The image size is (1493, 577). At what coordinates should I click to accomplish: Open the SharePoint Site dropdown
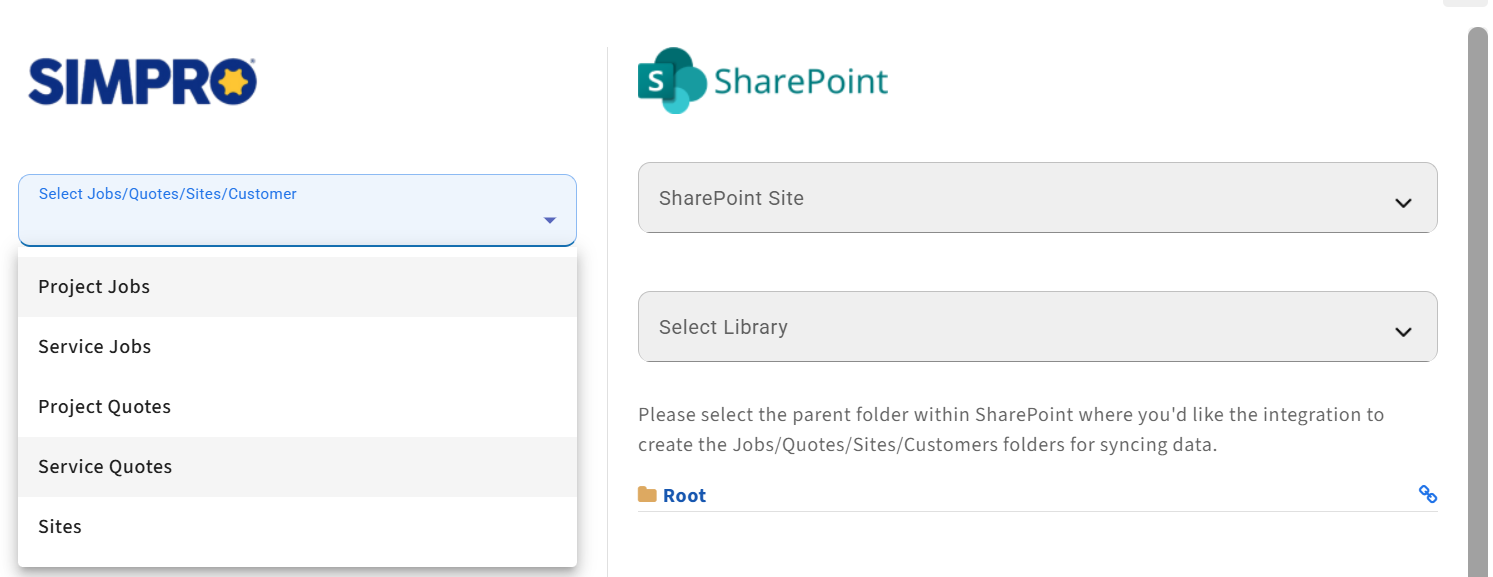(x=1037, y=198)
